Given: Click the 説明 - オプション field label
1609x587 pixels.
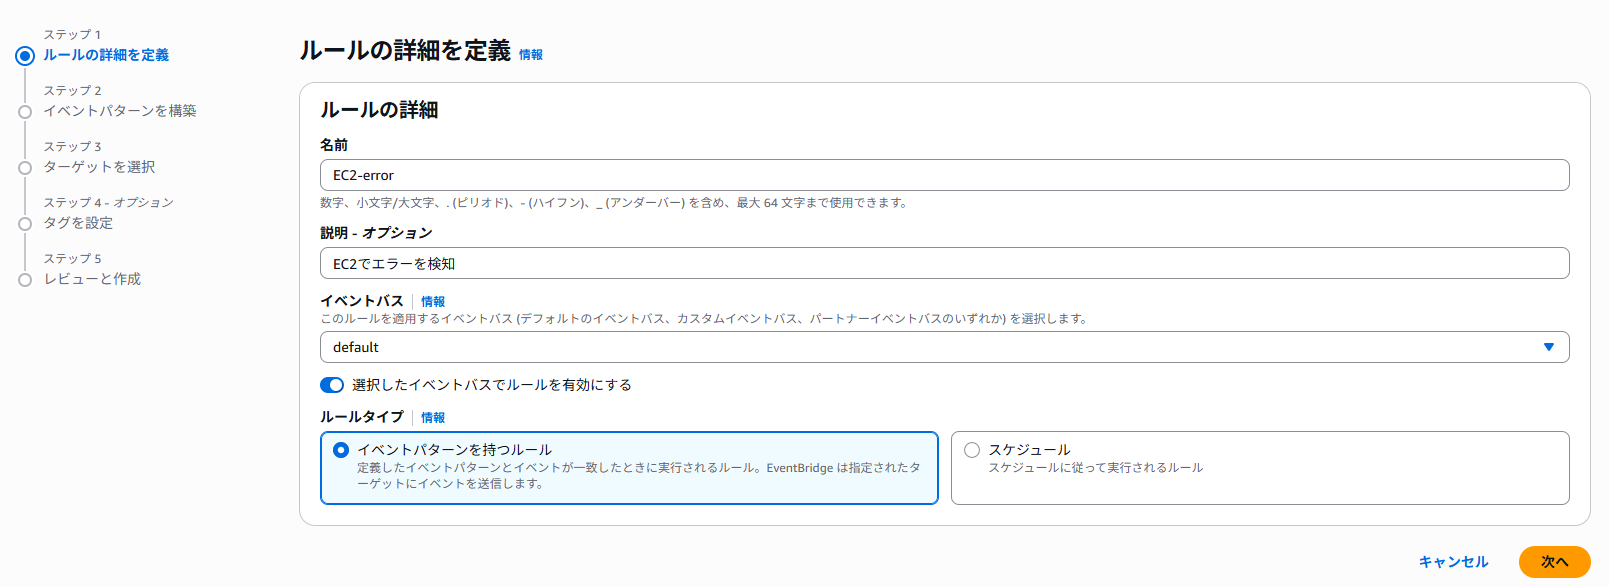Looking at the screenshot, I should (x=376, y=233).
